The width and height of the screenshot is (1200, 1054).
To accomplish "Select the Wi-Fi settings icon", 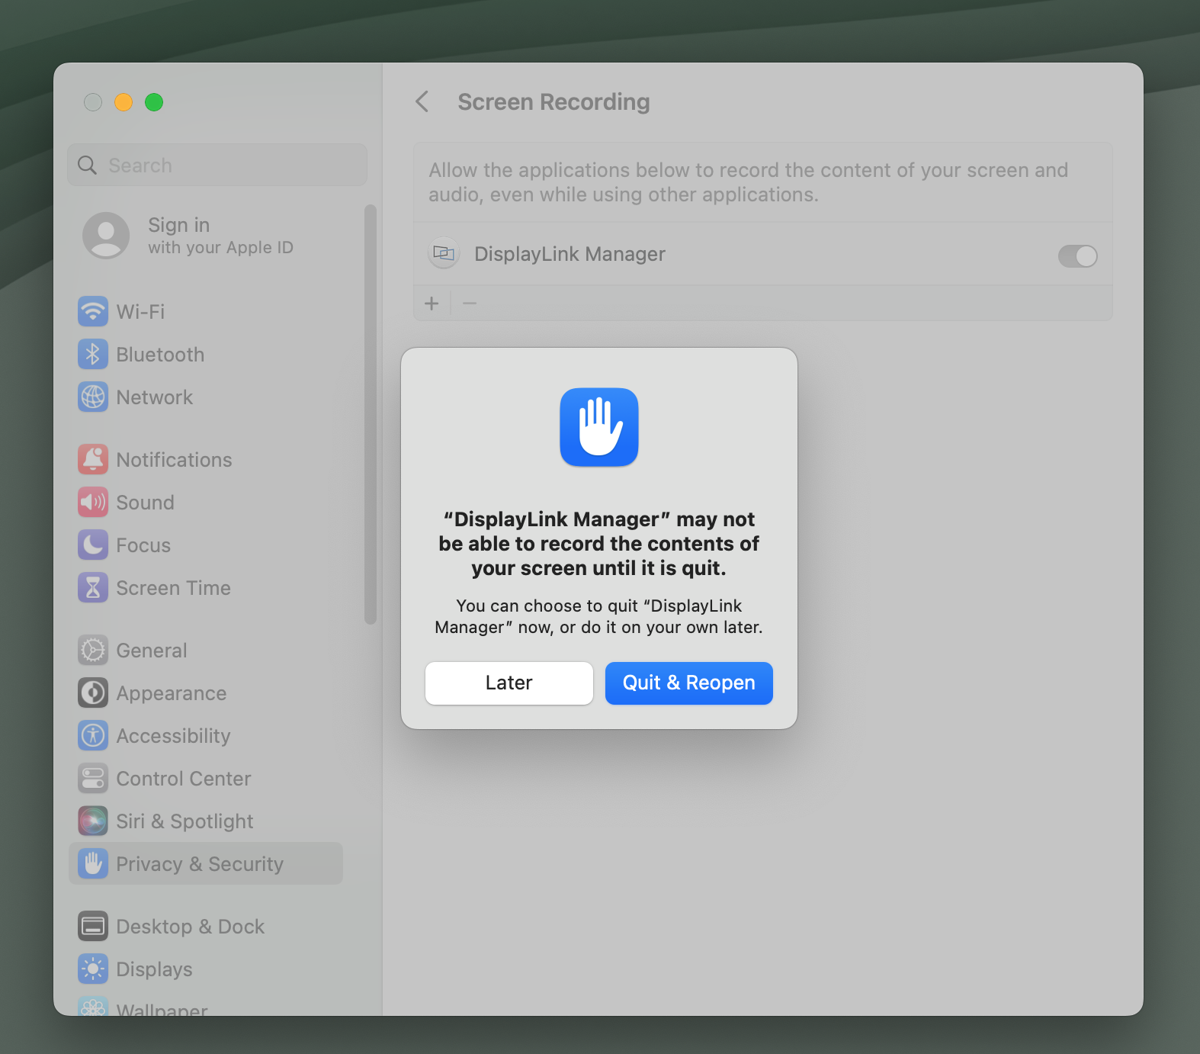I will [93, 311].
